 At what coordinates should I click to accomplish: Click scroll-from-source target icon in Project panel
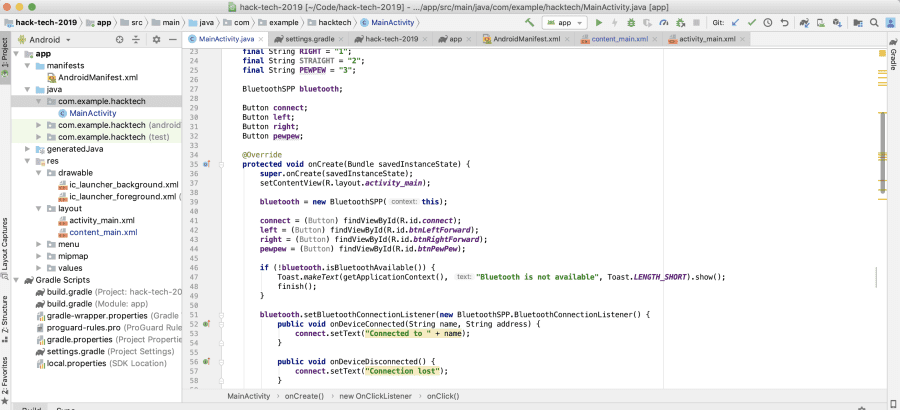[119, 40]
